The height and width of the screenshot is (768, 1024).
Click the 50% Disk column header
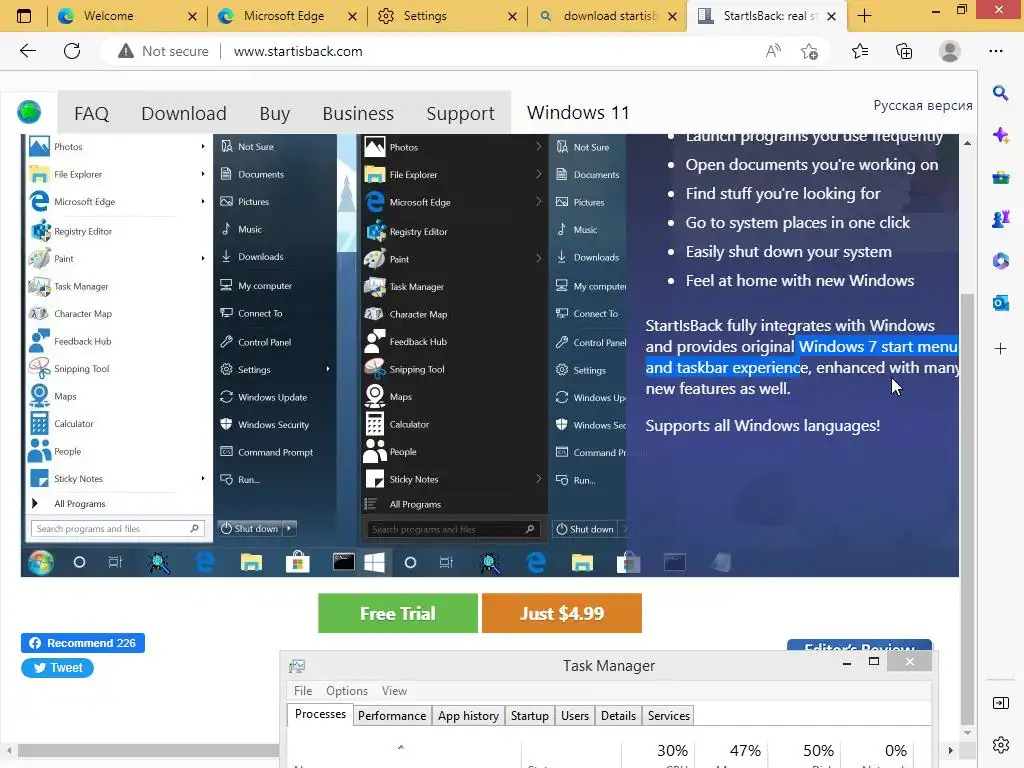[x=805, y=754]
